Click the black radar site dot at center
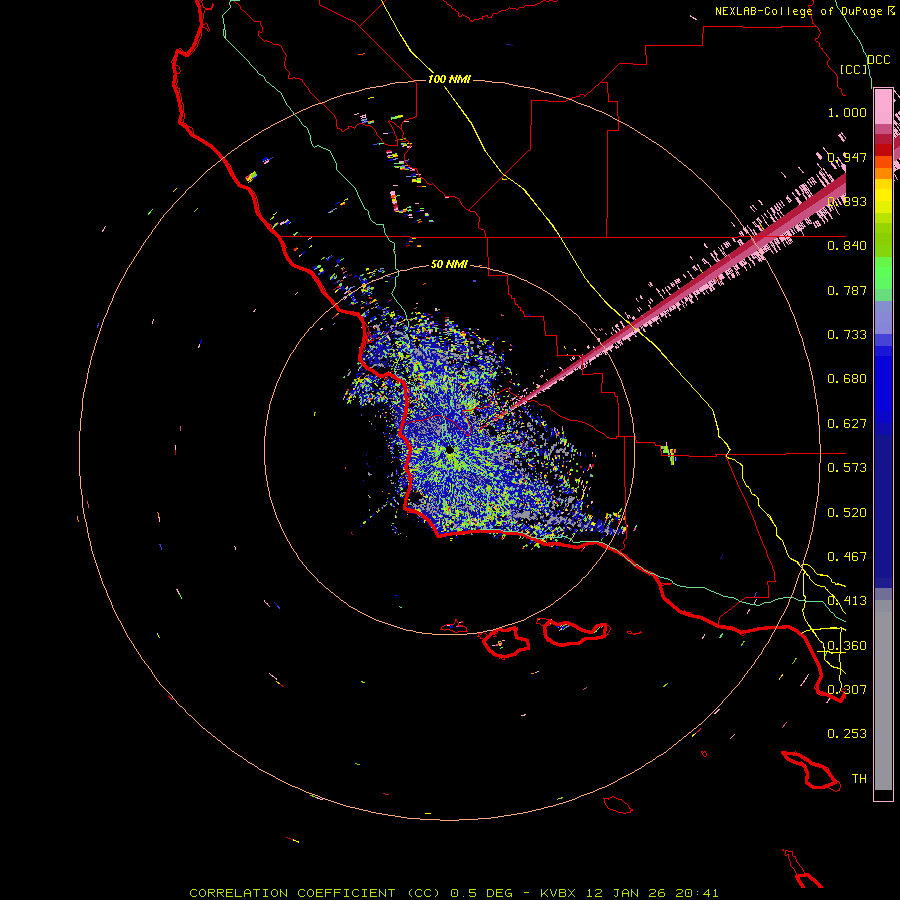Screen dimensions: 900x900 coord(449,449)
